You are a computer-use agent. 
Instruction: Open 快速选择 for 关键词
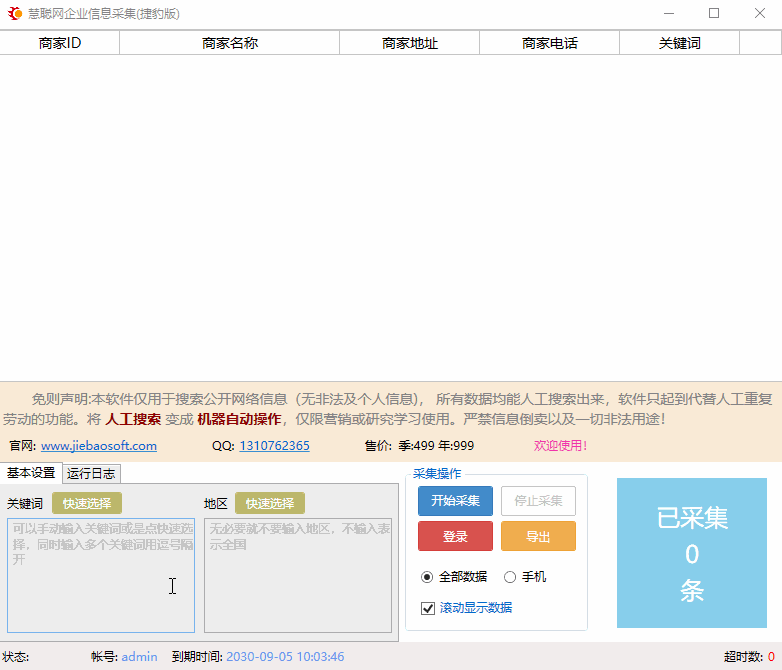(x=87, y=503)
